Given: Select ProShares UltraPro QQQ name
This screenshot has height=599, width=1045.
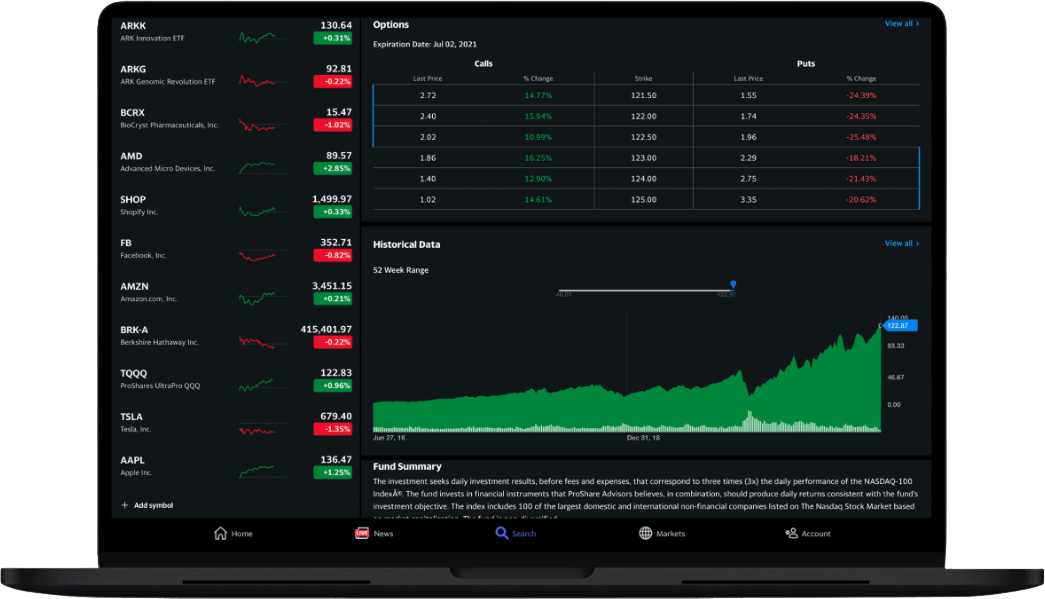Looking at the screenshot, I should point(160,386).
